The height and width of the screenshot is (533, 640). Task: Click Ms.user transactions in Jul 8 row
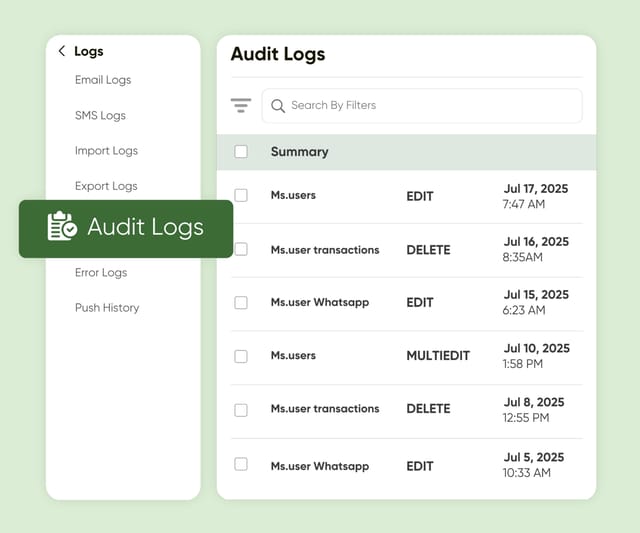pyautogui.click(x=325, y=409)
